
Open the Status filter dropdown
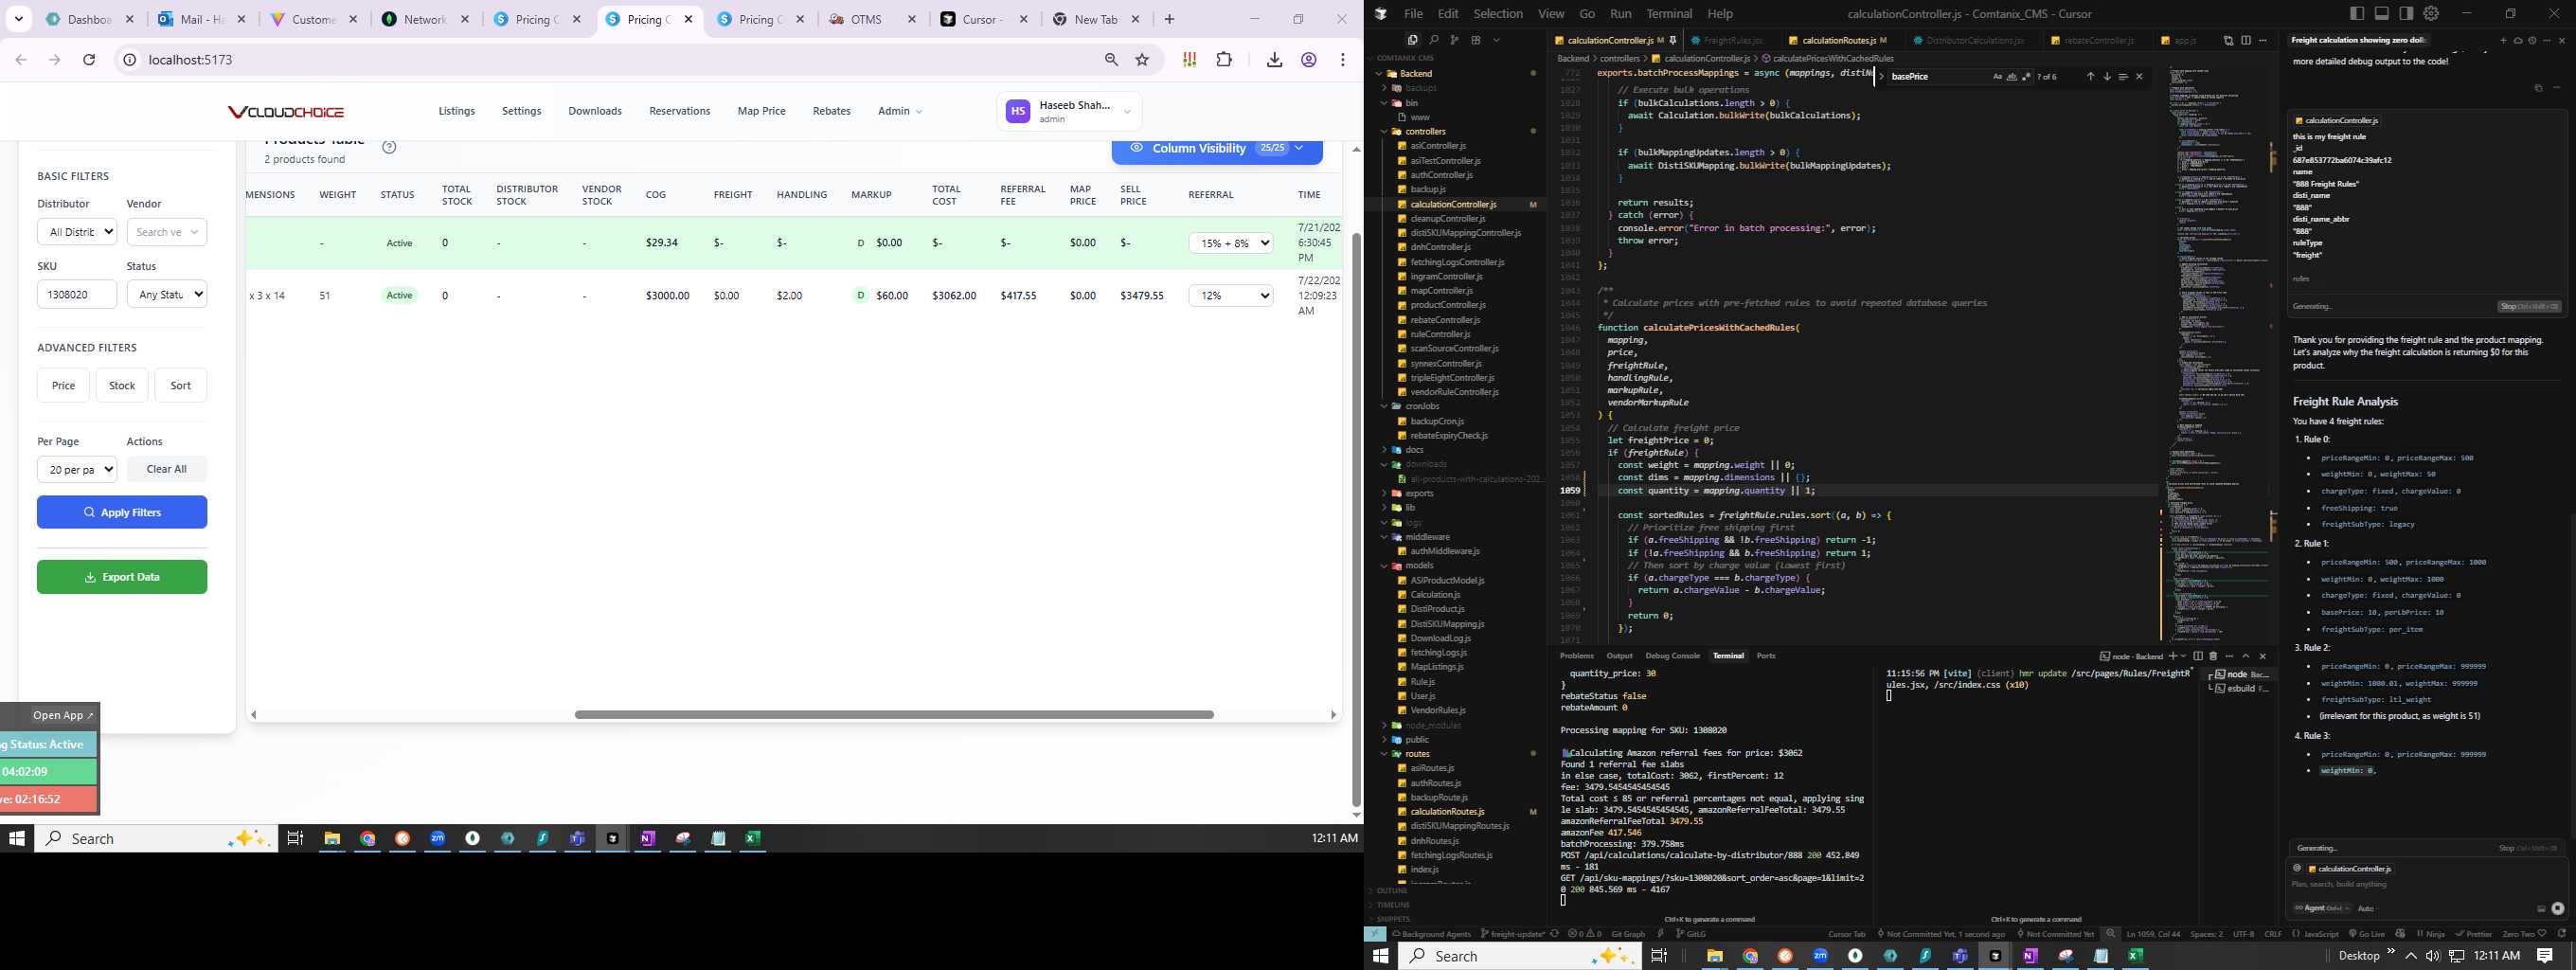(x=167, y=294)
